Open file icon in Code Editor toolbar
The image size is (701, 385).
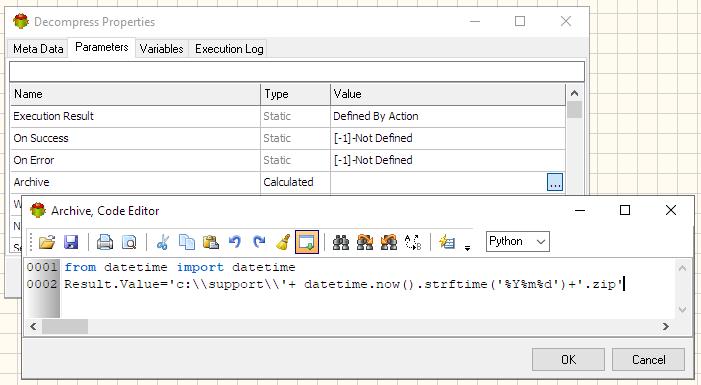point(47,242)
